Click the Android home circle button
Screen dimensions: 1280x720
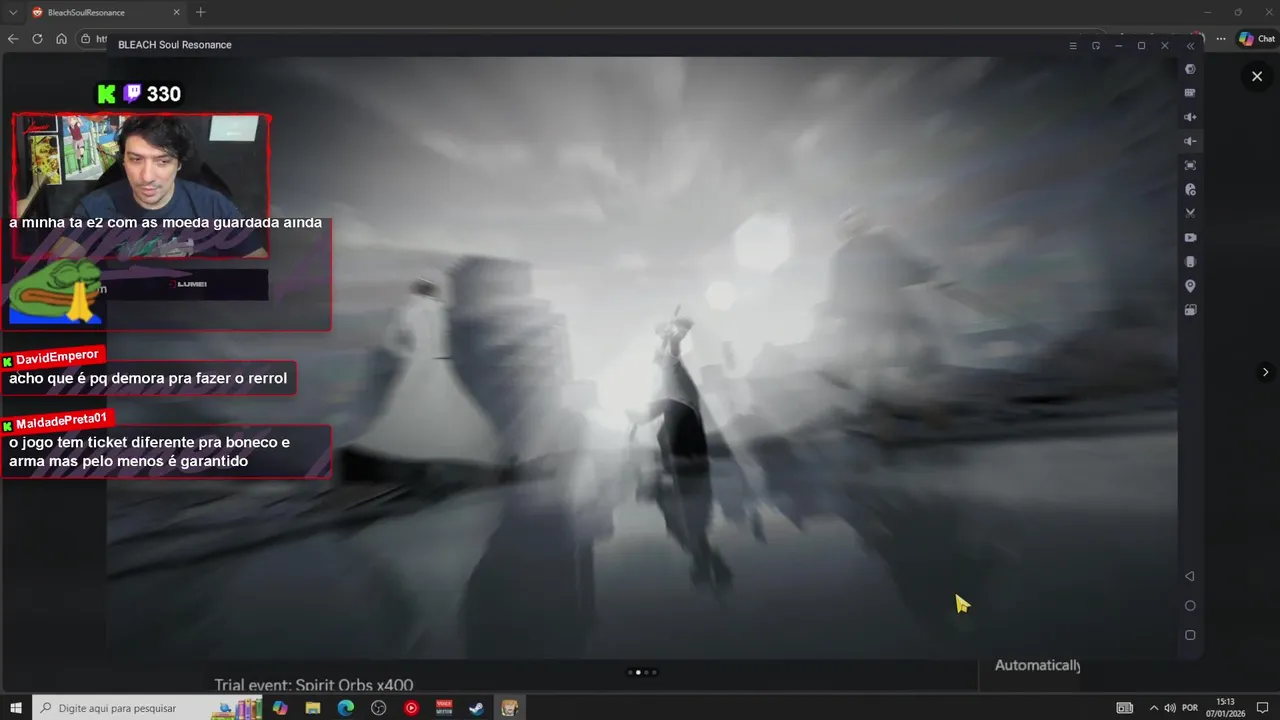tap(1190, 606)
